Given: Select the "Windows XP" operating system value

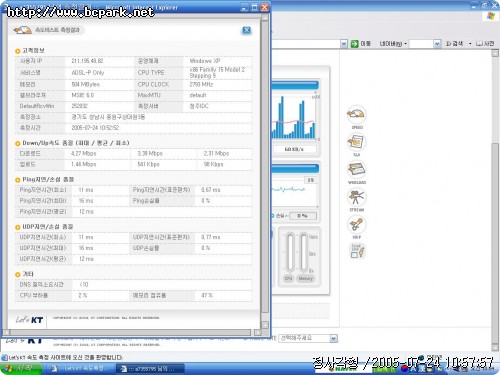Looking at the screenshot, I should point(205,61).
